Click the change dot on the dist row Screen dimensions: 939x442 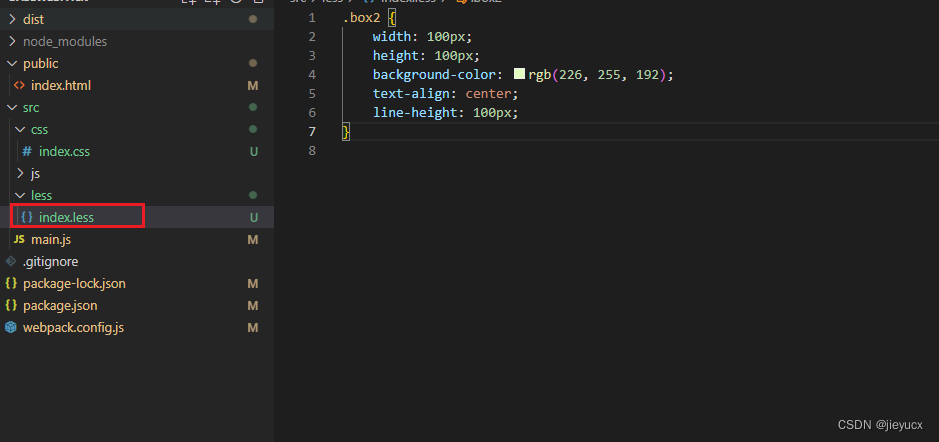point(253,19)
